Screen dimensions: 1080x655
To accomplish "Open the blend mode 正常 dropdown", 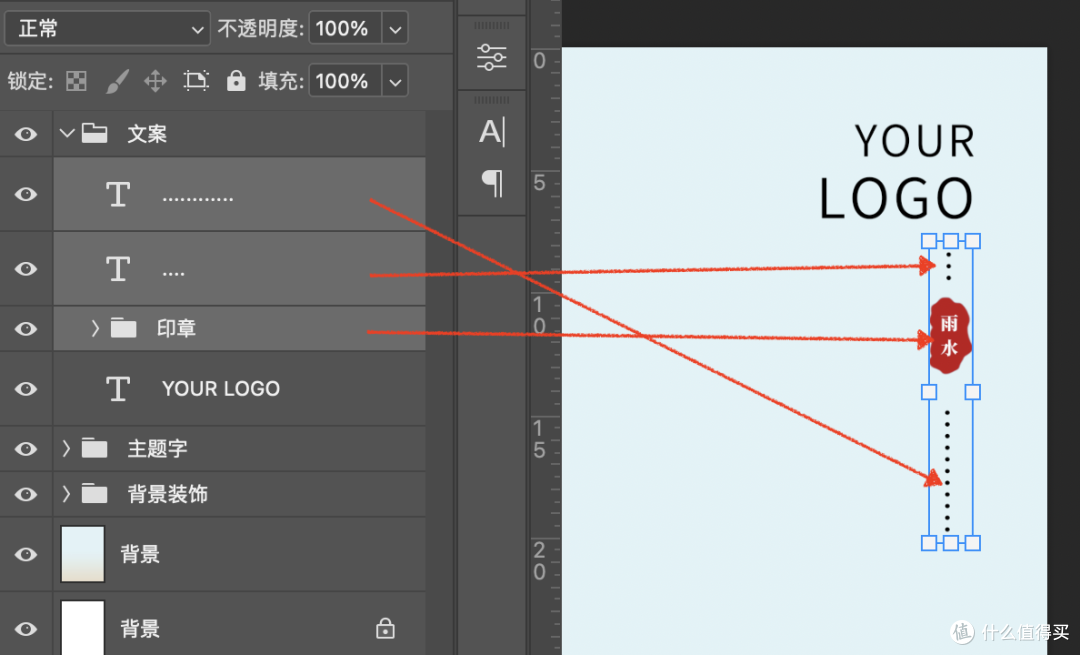I will tap(107, 28).
